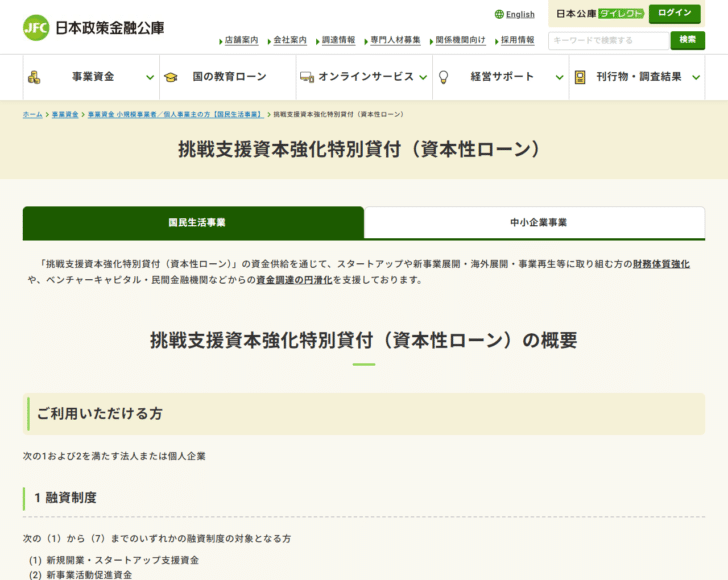Expand the オンラインサービス menu chevron
This screenshot has width=728, height=580.
pos(423,78)
